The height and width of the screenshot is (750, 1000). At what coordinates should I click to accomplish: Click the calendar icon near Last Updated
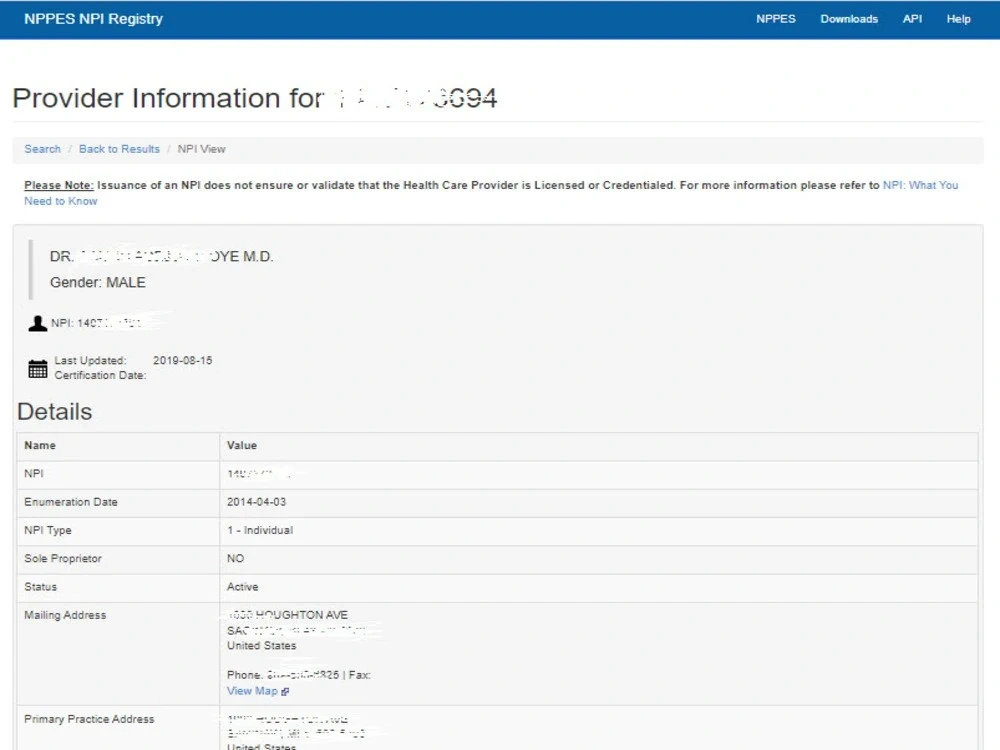coord(35,368)
